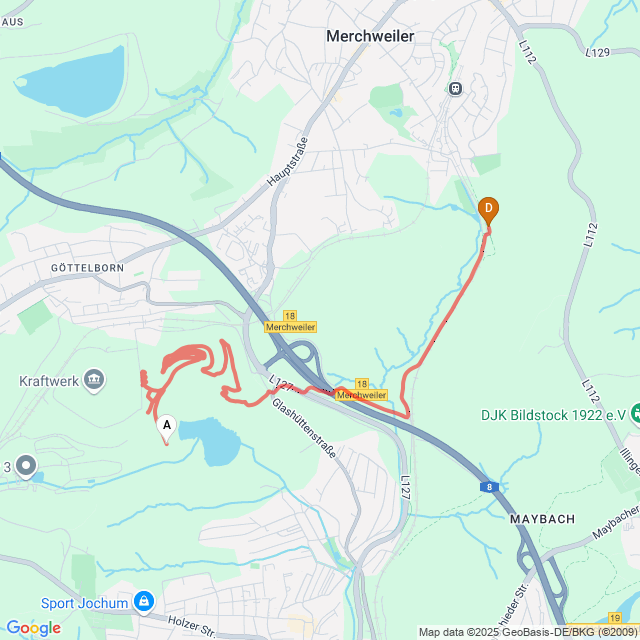Screen dimensions: 640x640
Task: Click the MAYBACH district label
Action: pos(542,519)
